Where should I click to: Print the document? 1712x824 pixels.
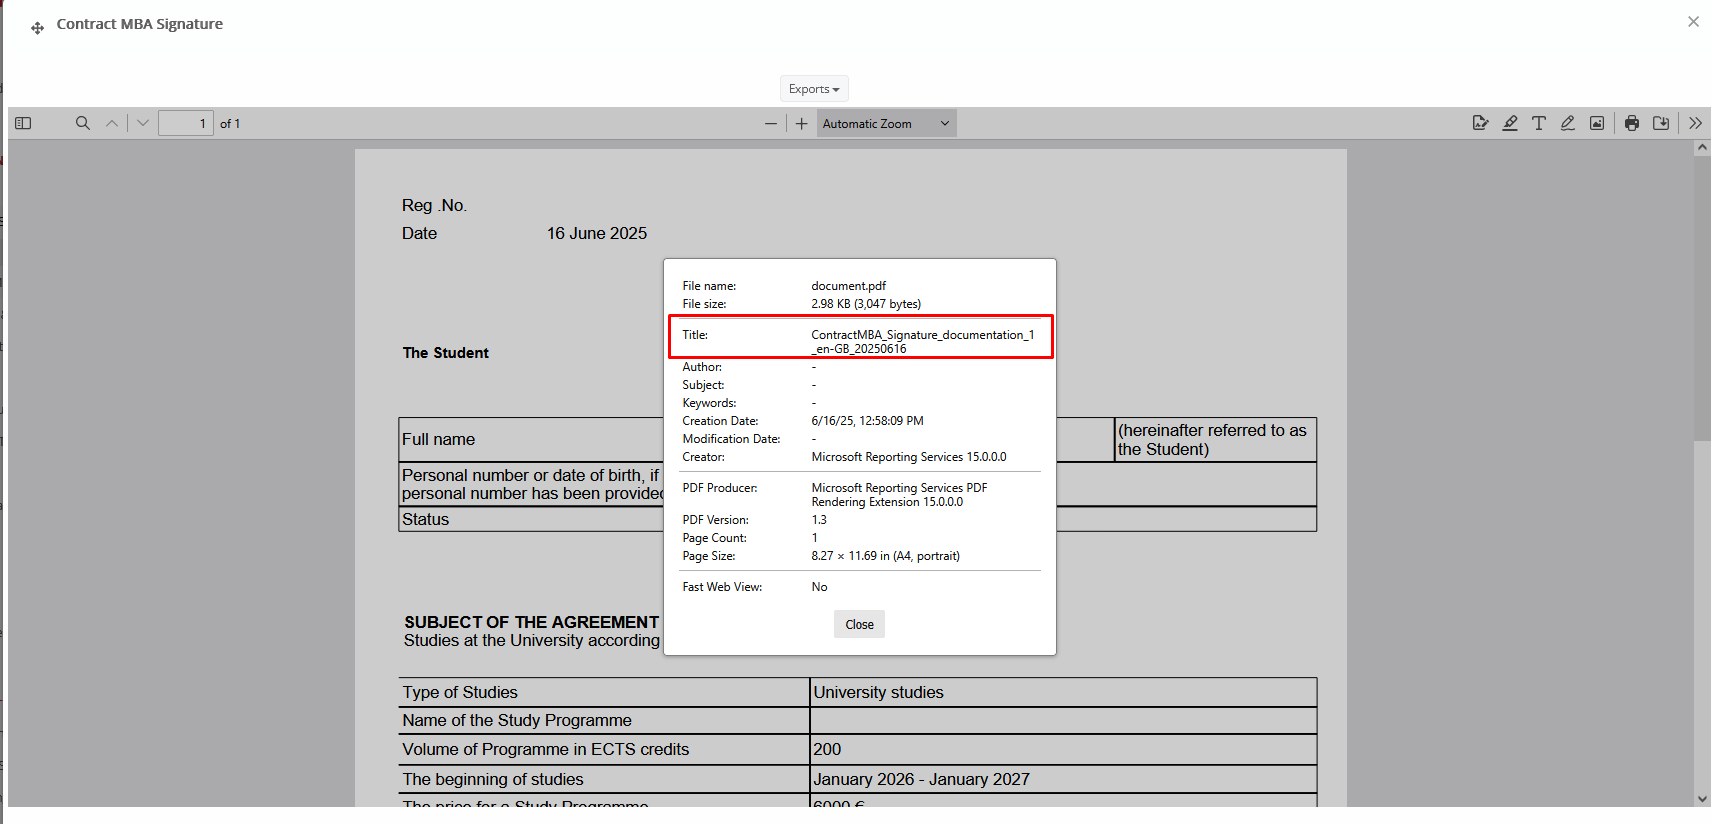click(1632, 123)
